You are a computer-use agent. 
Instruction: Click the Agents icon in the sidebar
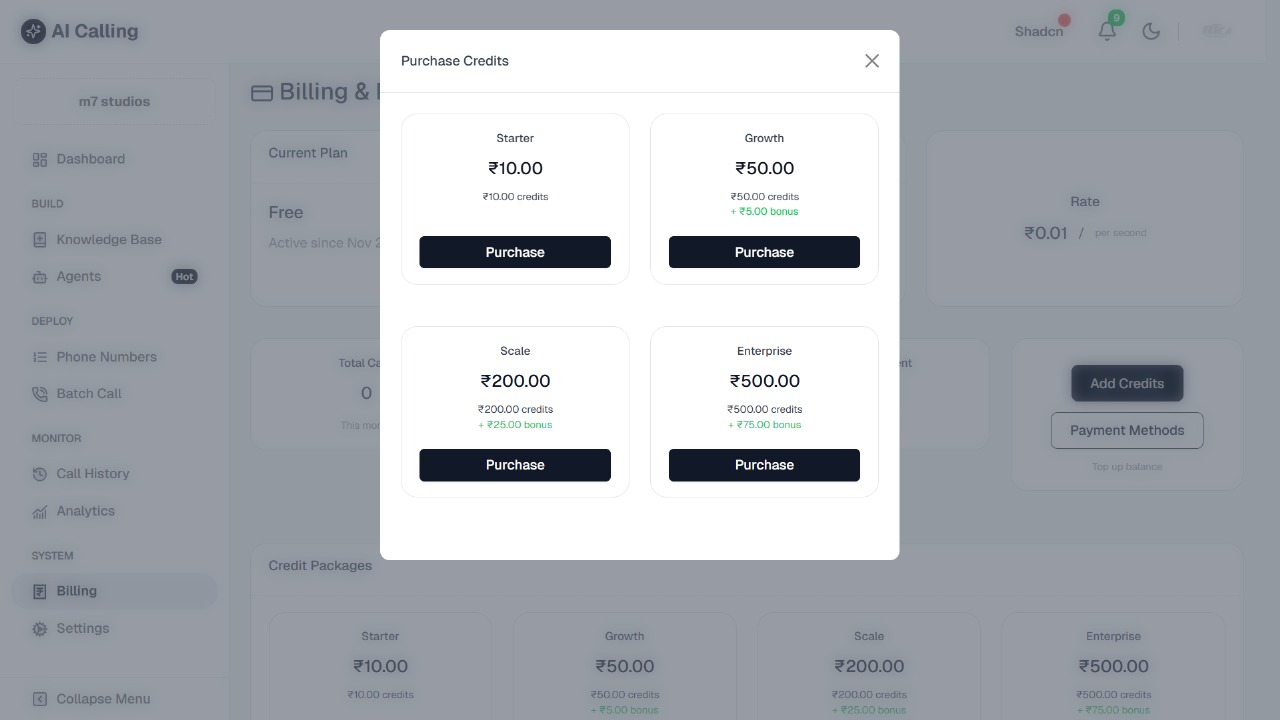coord(38,276)
